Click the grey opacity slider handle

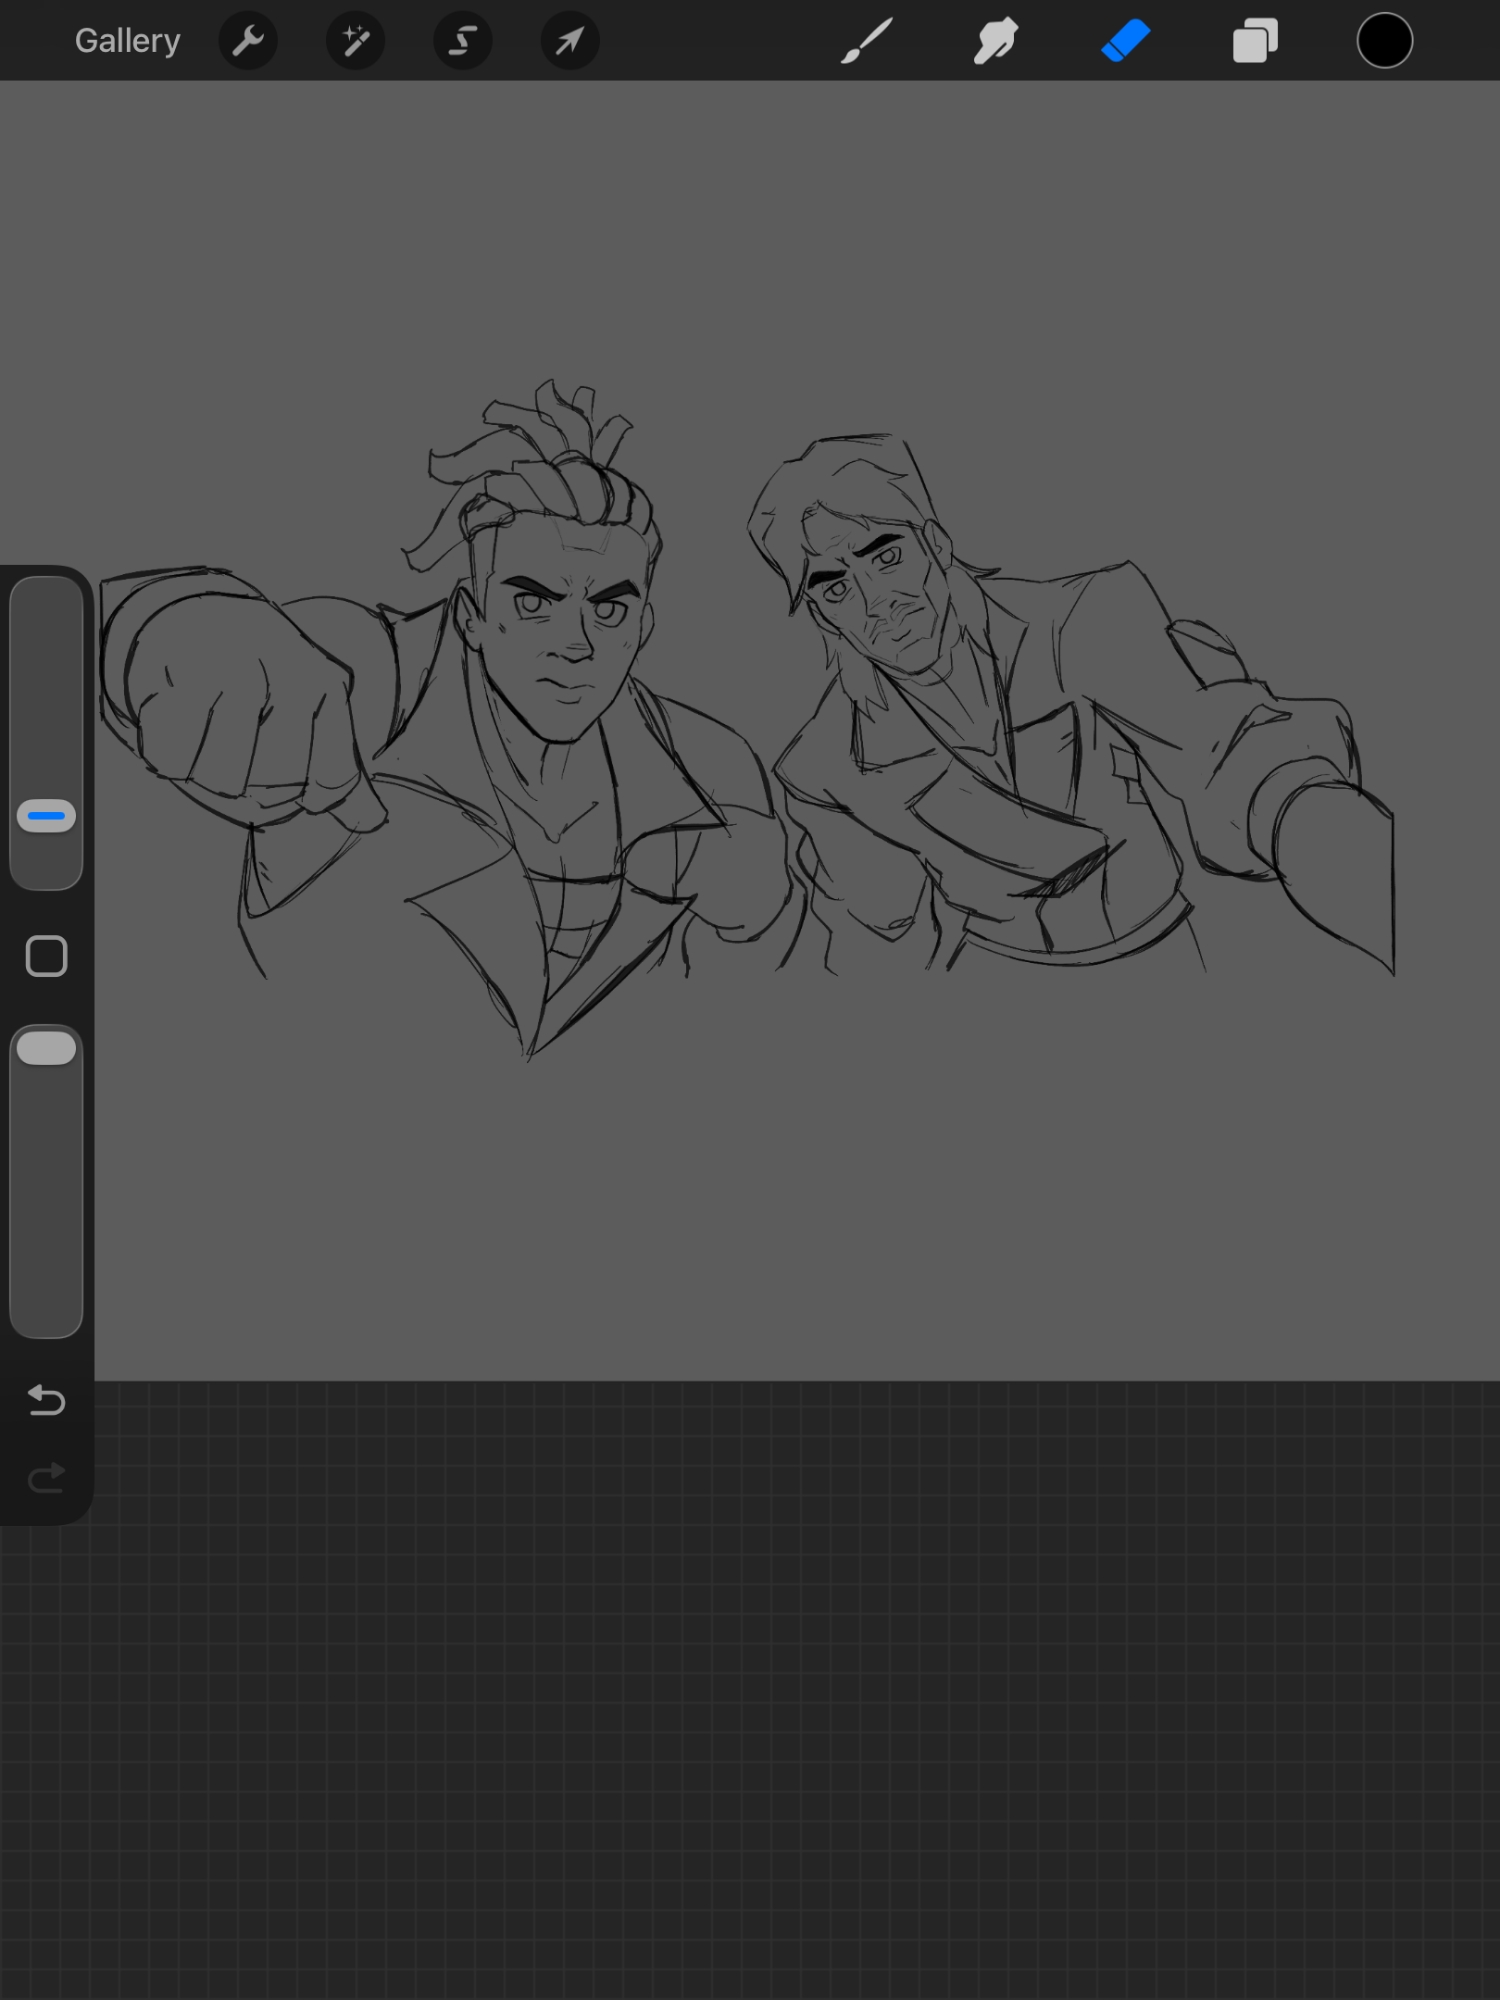pos(46,1048)
